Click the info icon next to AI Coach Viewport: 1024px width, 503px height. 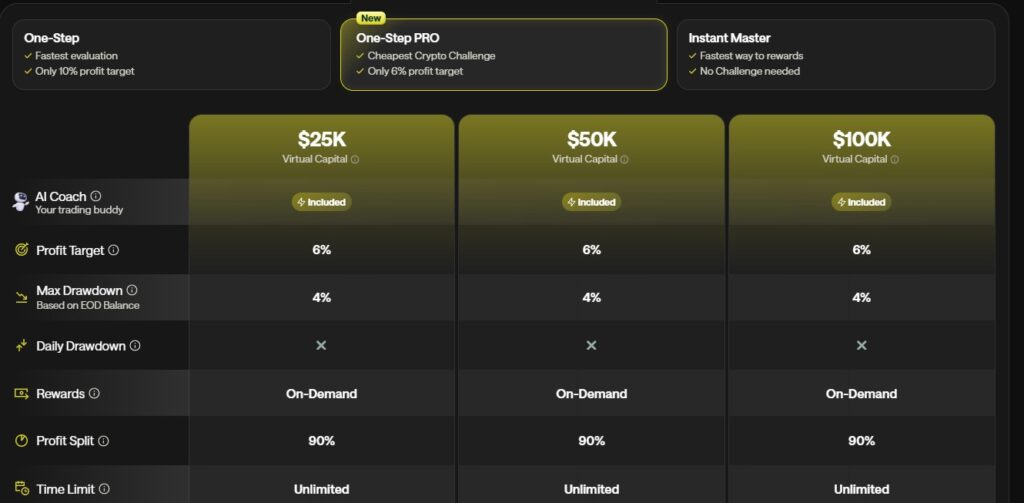point(96,197)
